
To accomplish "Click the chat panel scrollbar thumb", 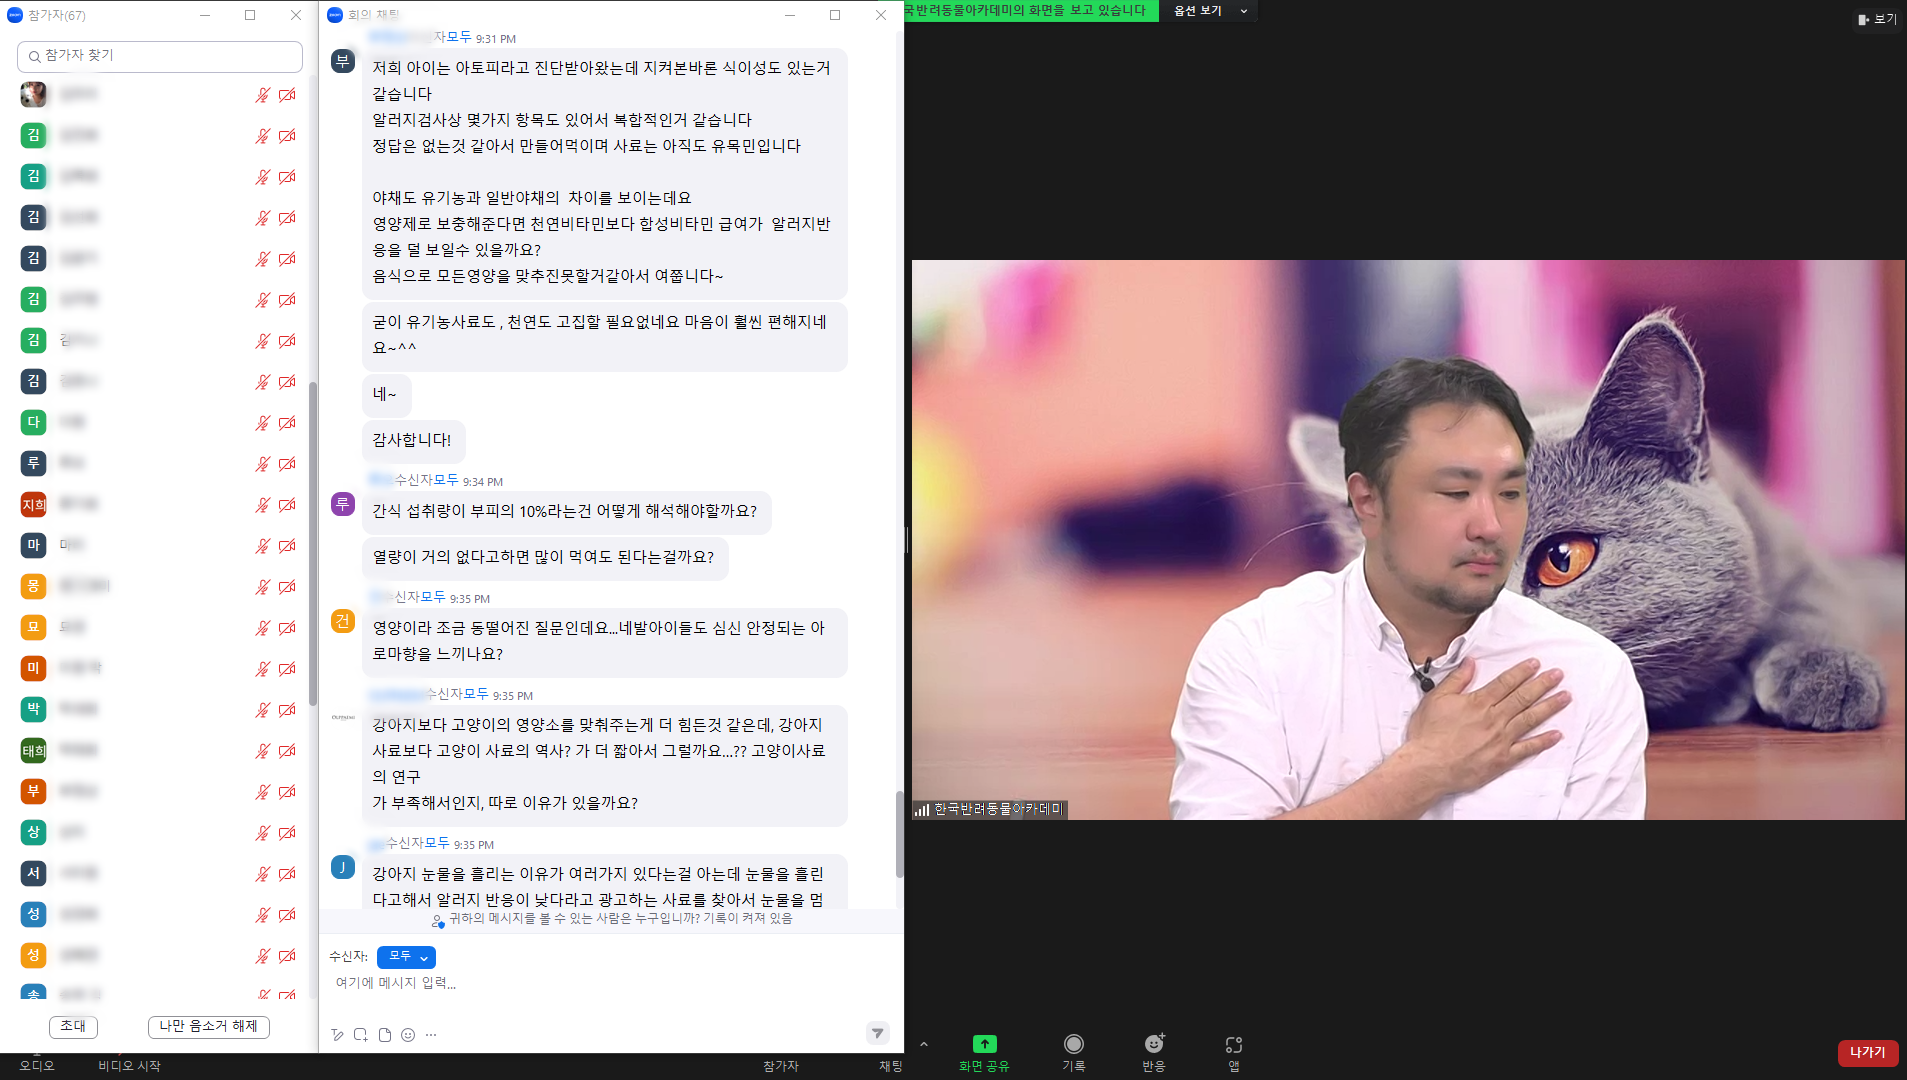I will pyautogui.click(x=899, y=834).
